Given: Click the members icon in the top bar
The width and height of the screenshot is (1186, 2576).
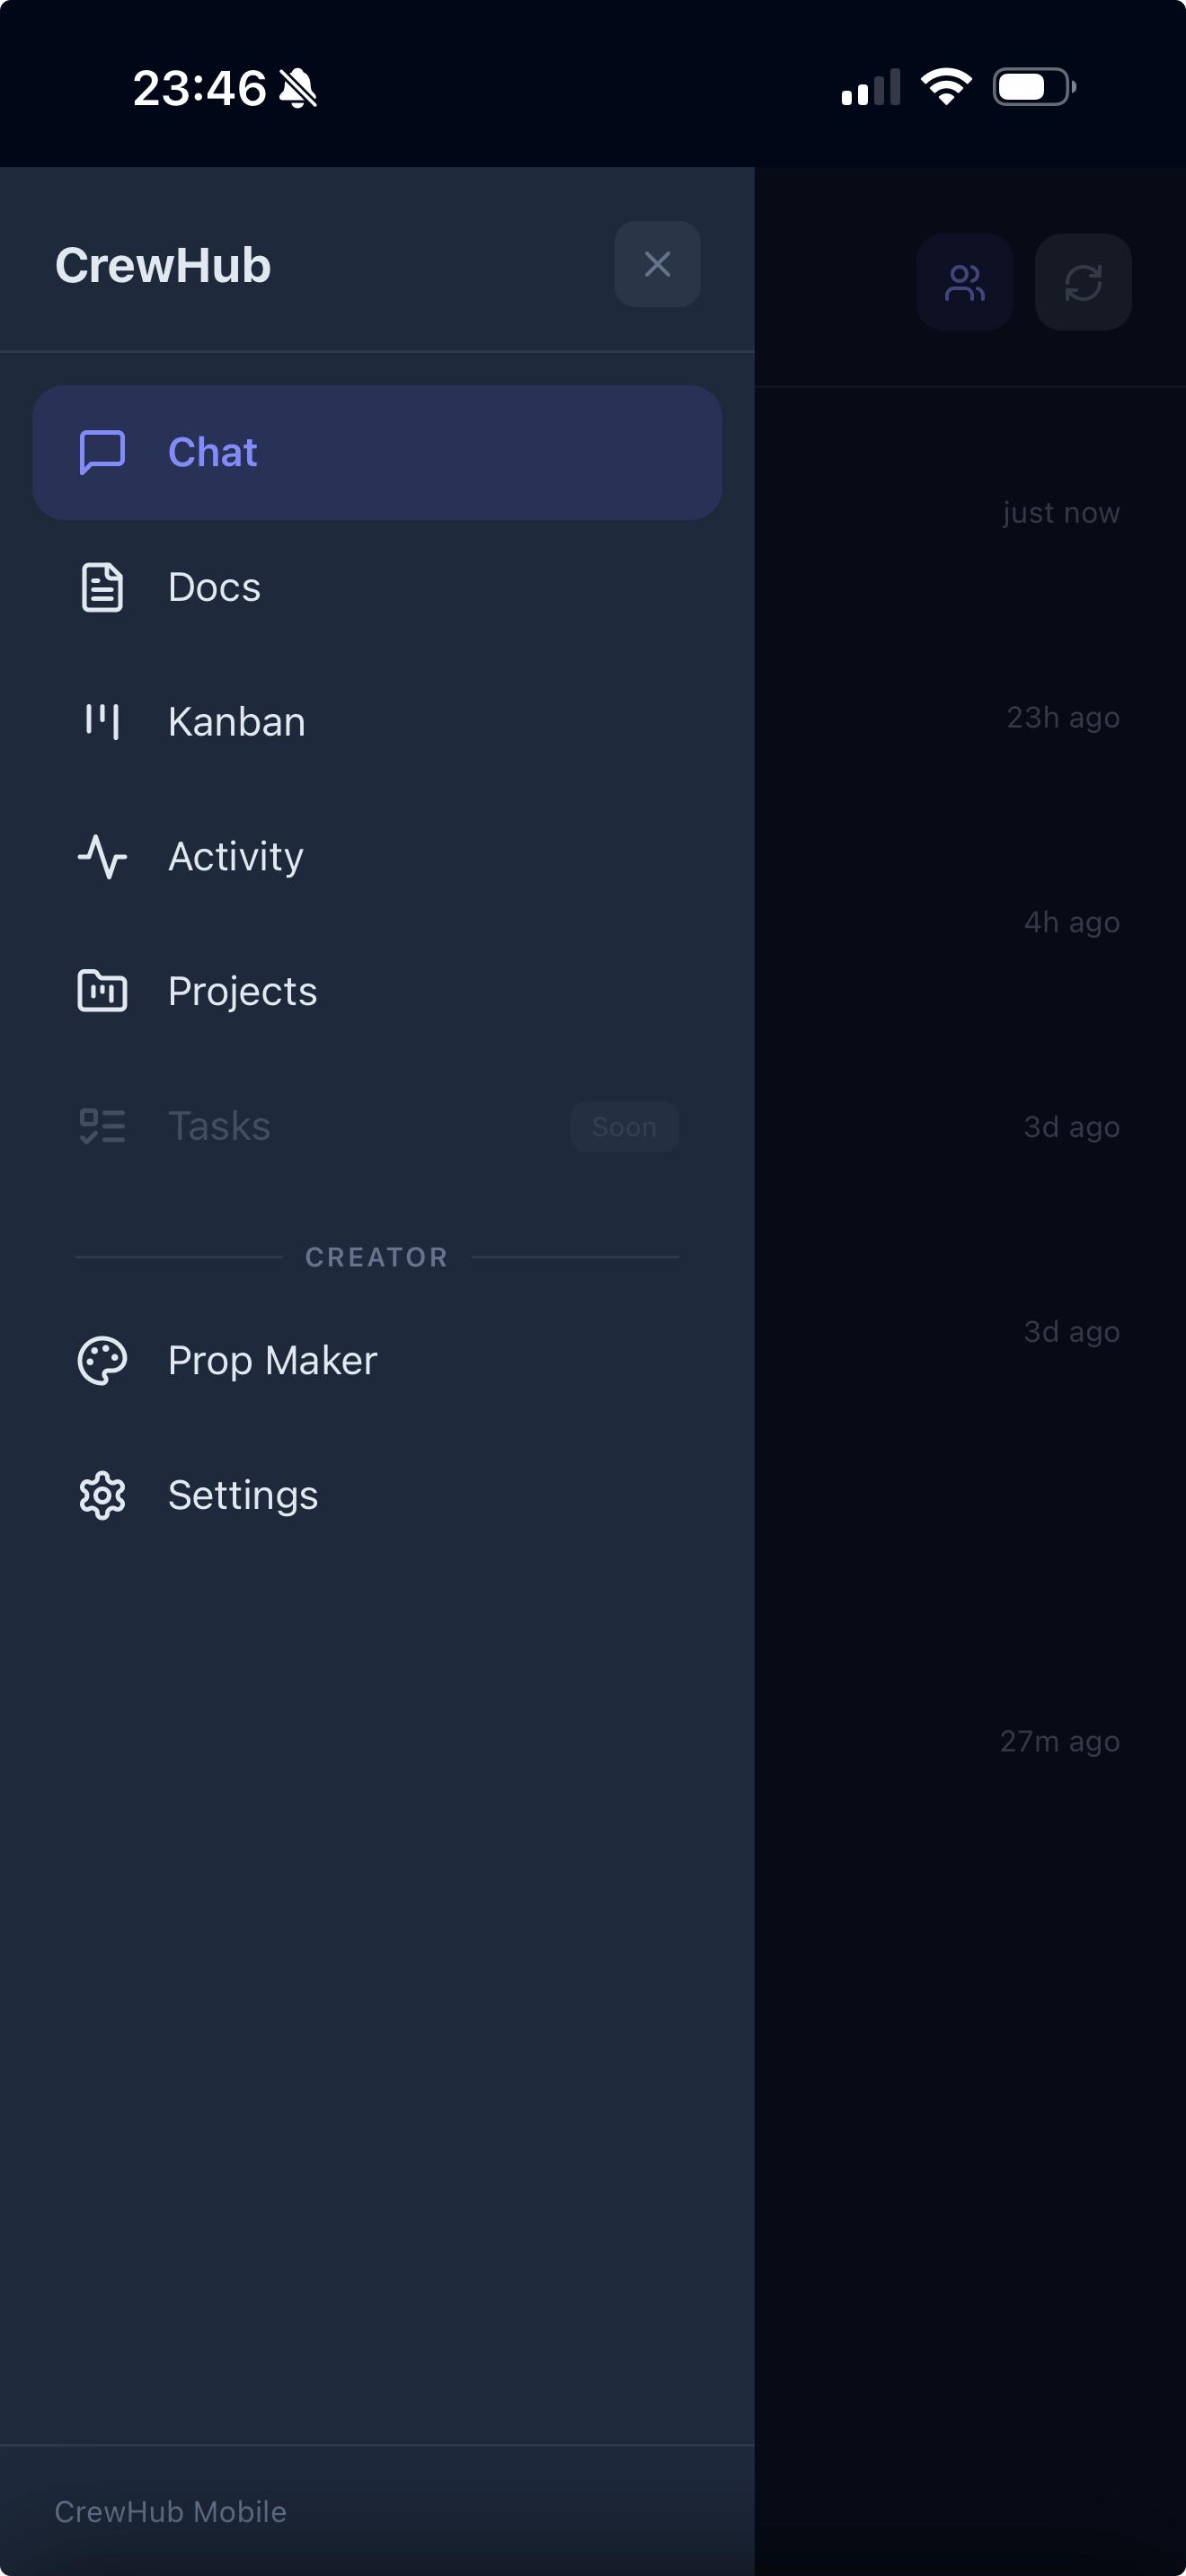Looking at the screenshot, I should [964, 283].
